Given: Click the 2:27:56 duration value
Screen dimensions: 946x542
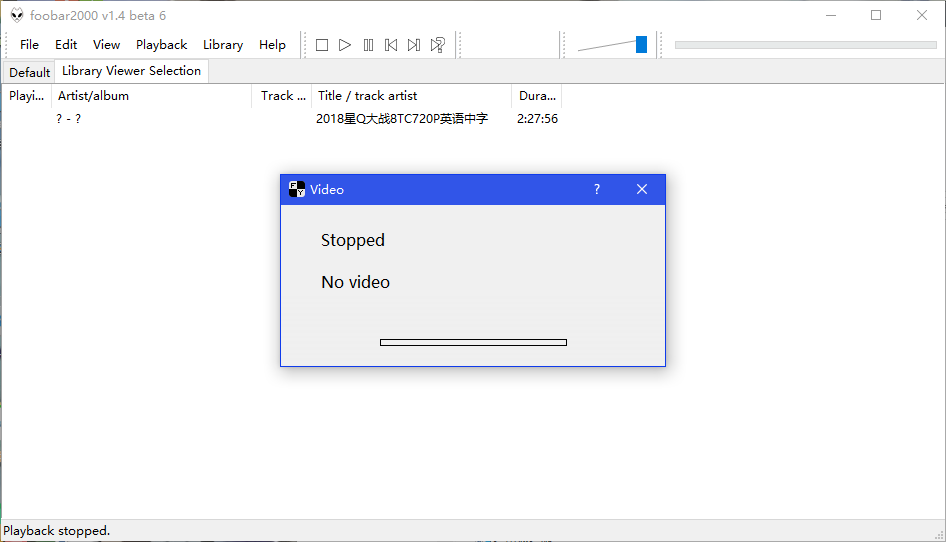Looking at the screenshot, I should (x=537, y=119).
